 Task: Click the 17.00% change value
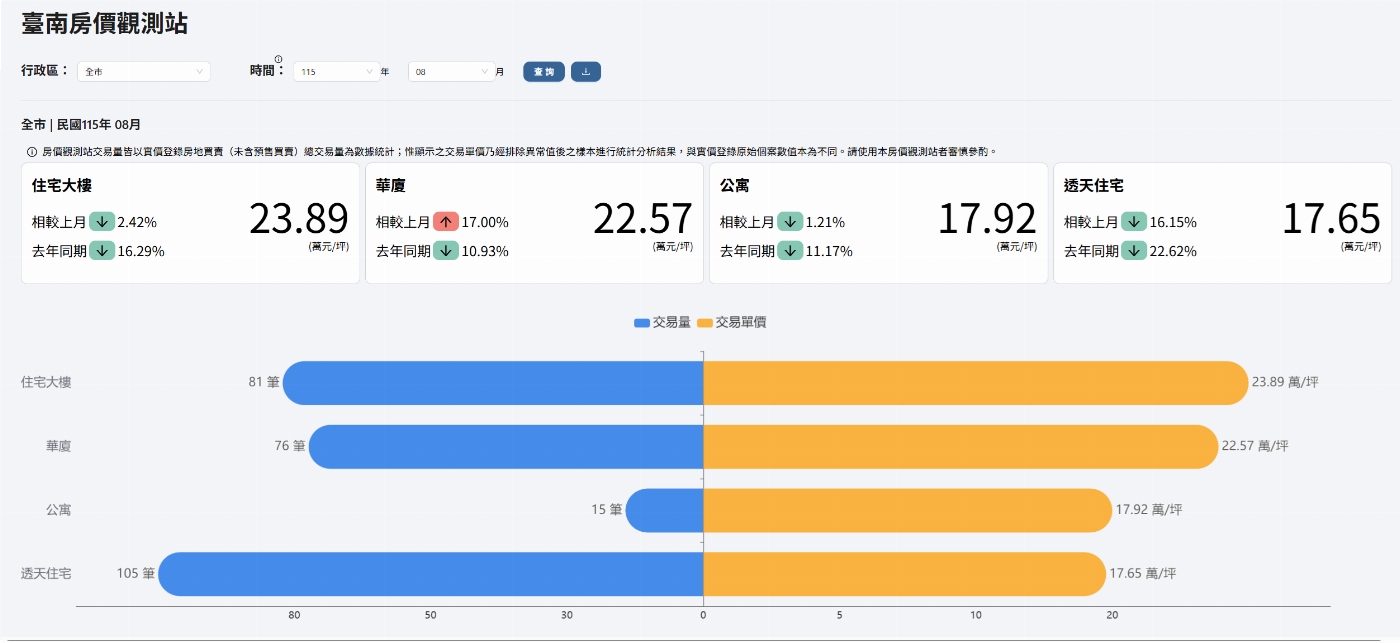click(485, 222)
